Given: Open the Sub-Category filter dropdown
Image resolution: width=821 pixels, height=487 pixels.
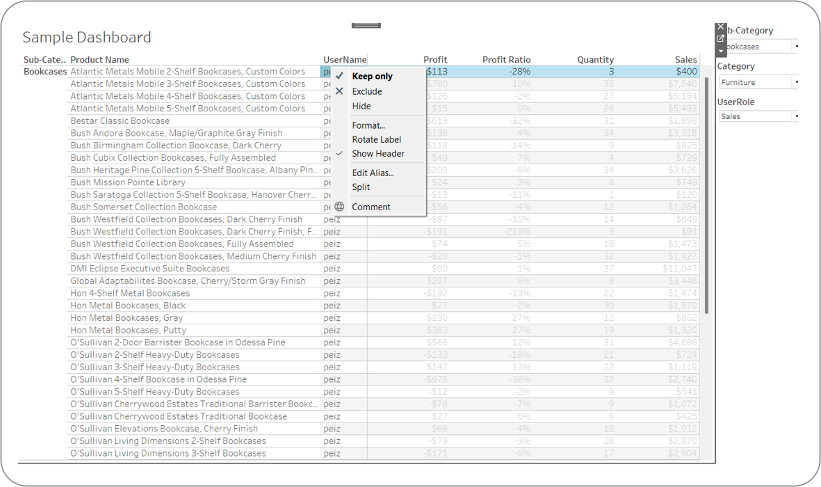Looking at the screenshot, I should [x=758, y=47].
